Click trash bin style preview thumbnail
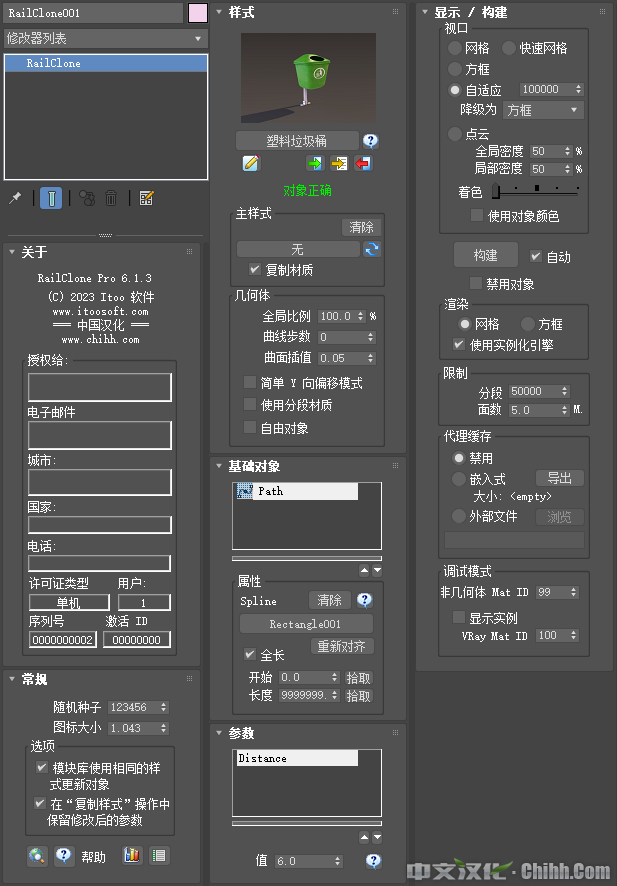 (x=308, y=78)
